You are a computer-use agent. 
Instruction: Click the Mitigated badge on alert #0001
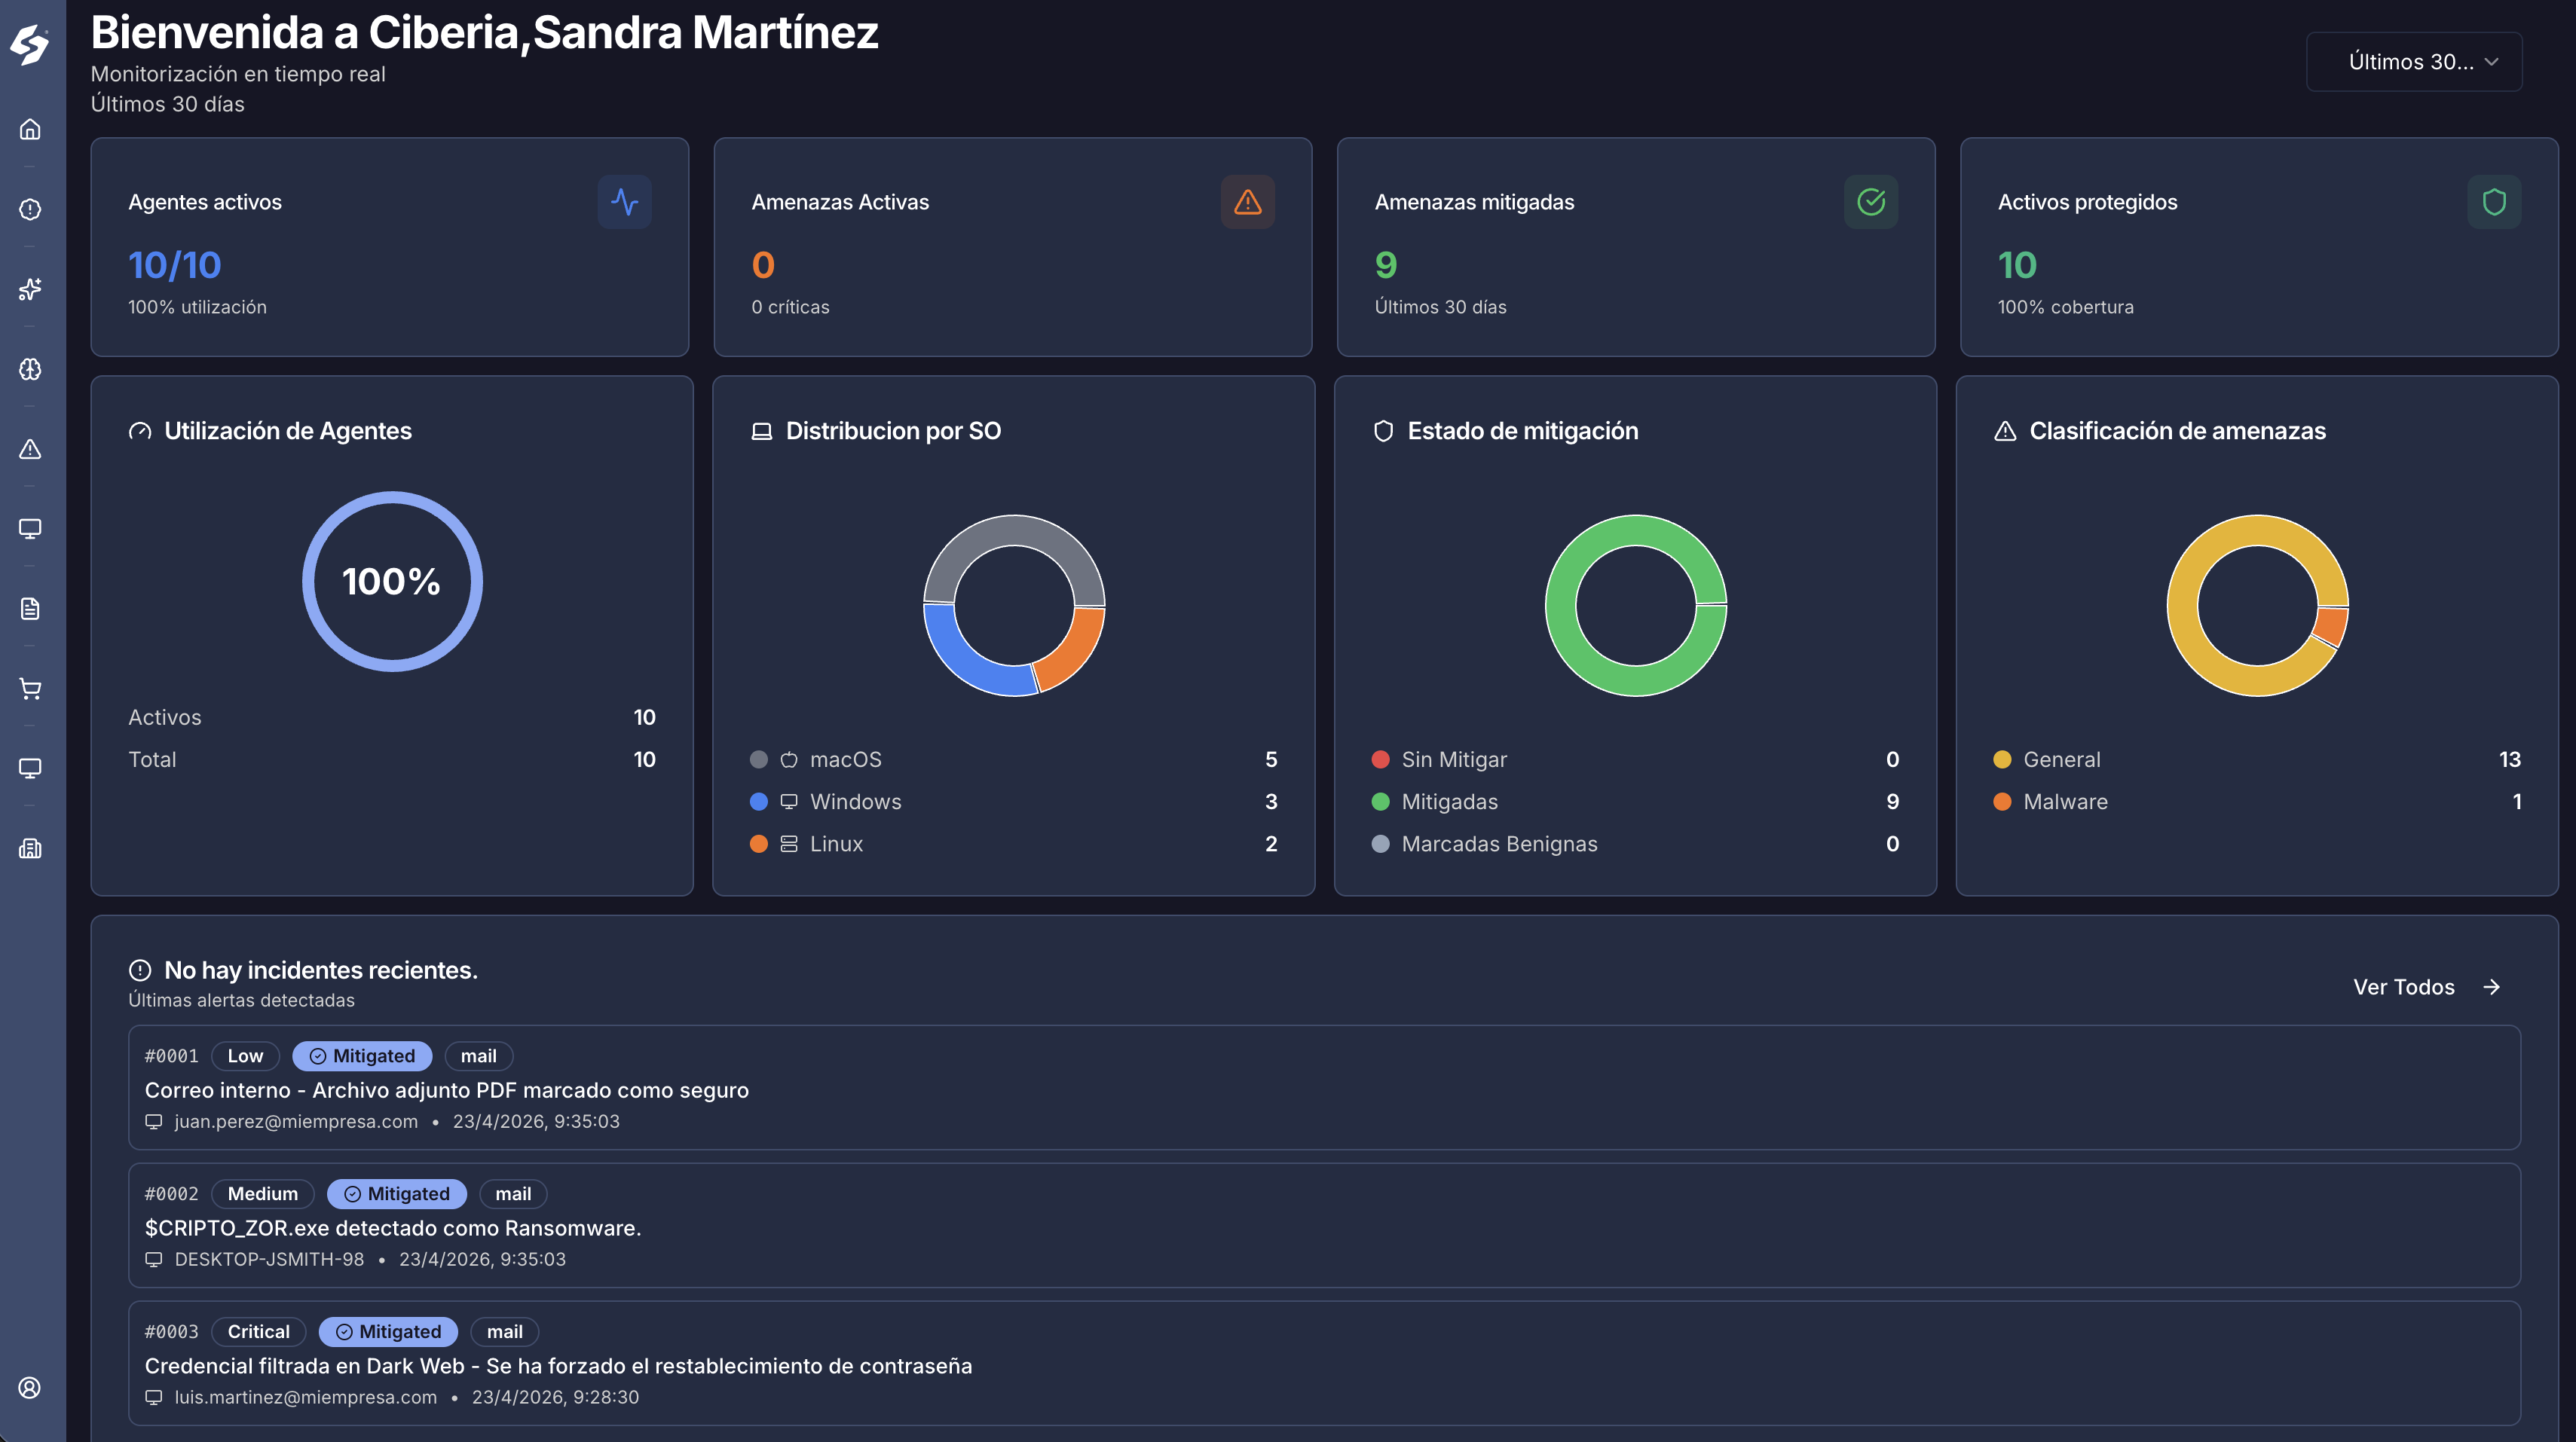point(362,1056)
